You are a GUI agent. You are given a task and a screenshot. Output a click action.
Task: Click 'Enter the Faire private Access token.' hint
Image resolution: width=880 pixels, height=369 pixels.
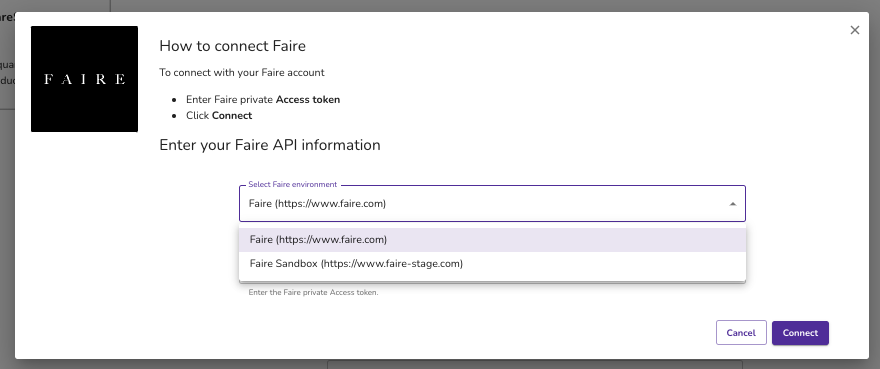coord(313,293)
